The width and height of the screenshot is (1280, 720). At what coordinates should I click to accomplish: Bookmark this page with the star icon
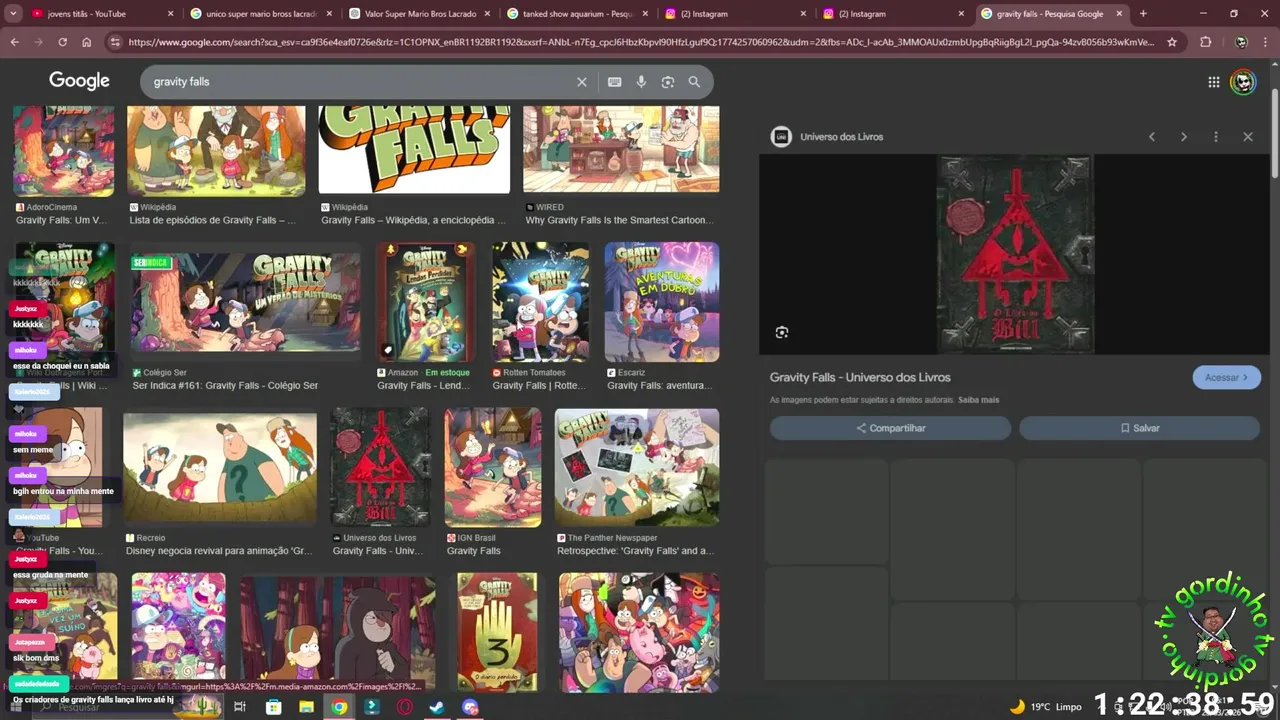coord(1172,42)
